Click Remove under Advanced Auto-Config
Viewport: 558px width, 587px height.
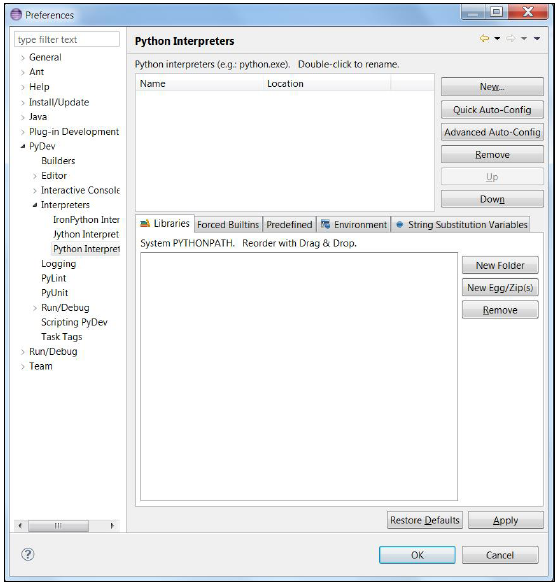coord(492,155)
